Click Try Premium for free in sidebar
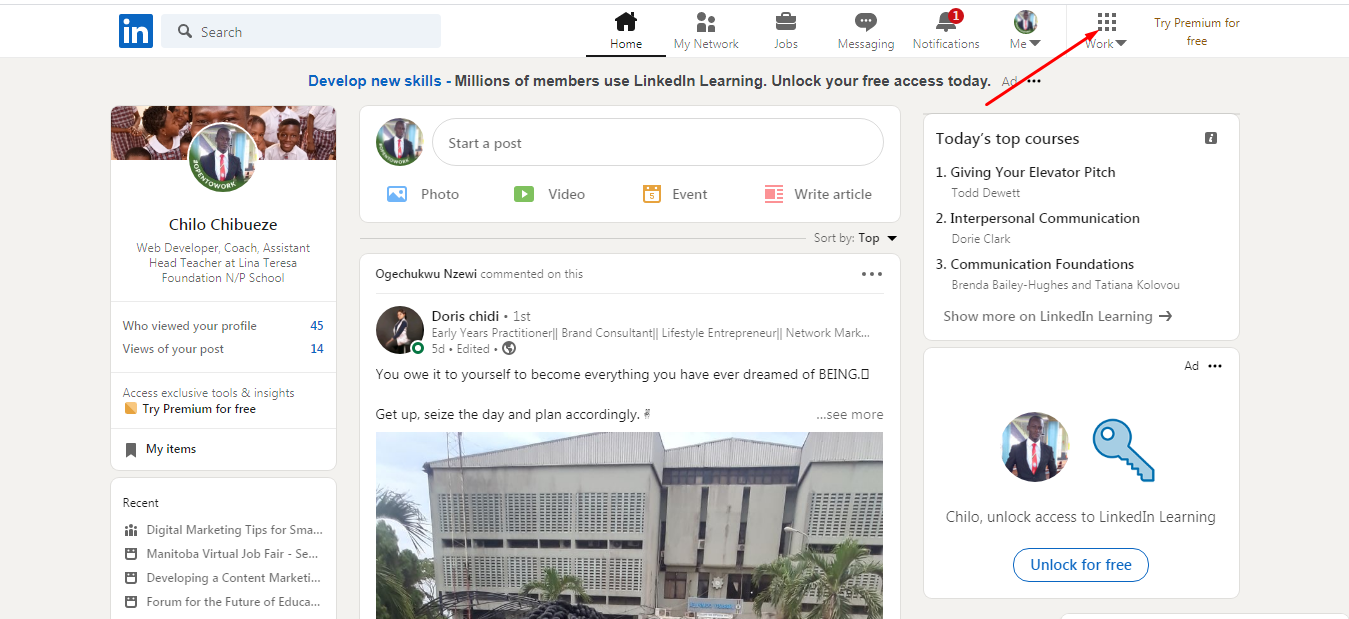The height and width of the screenshot is (619, 1349). tap(190, 409)
